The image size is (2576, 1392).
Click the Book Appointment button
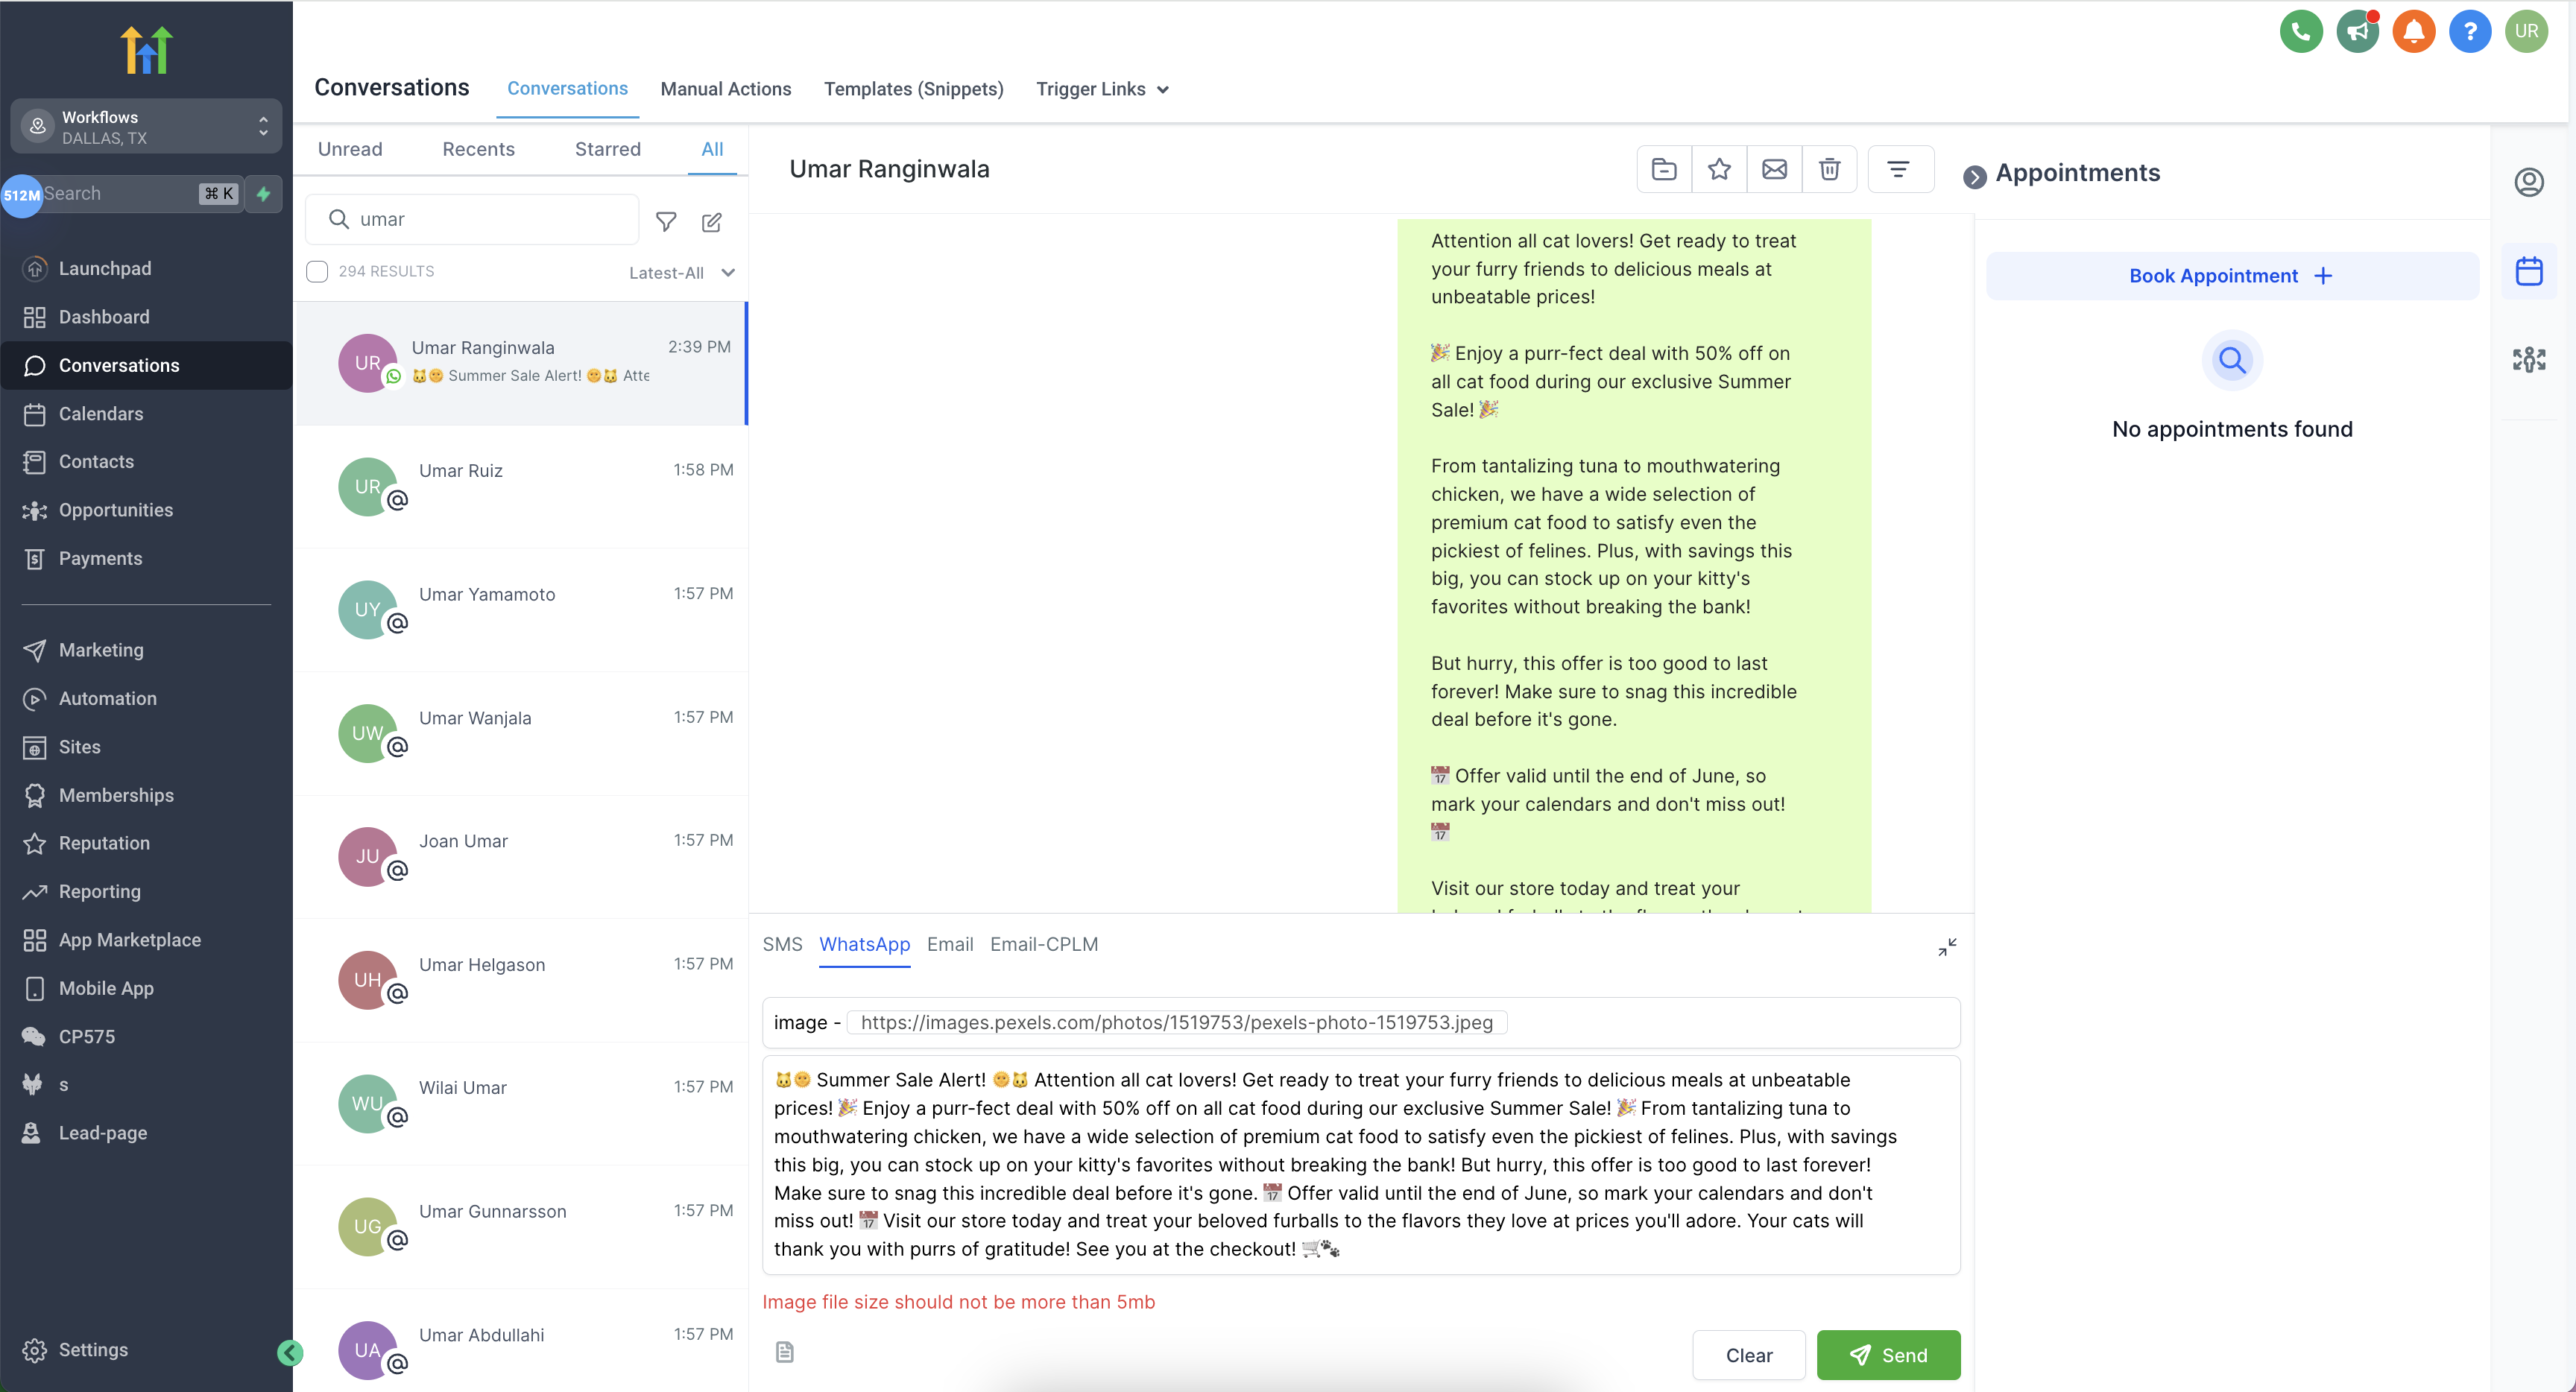point(2231,276)
